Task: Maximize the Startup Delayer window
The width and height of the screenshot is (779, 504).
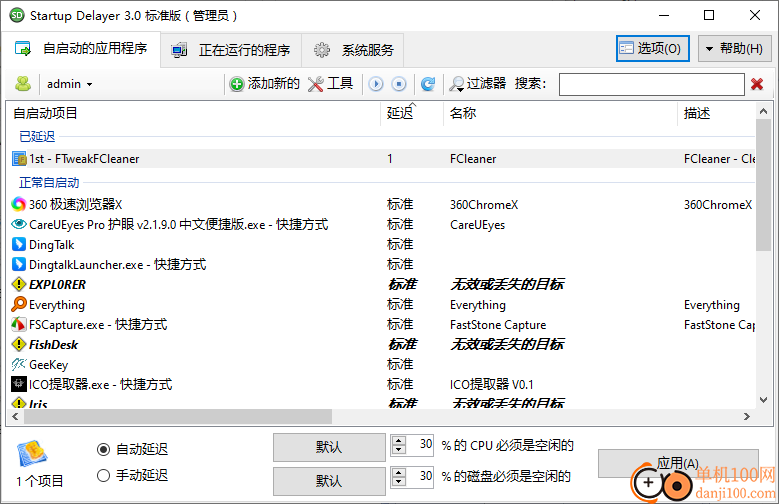Action: tap(709, 15)
